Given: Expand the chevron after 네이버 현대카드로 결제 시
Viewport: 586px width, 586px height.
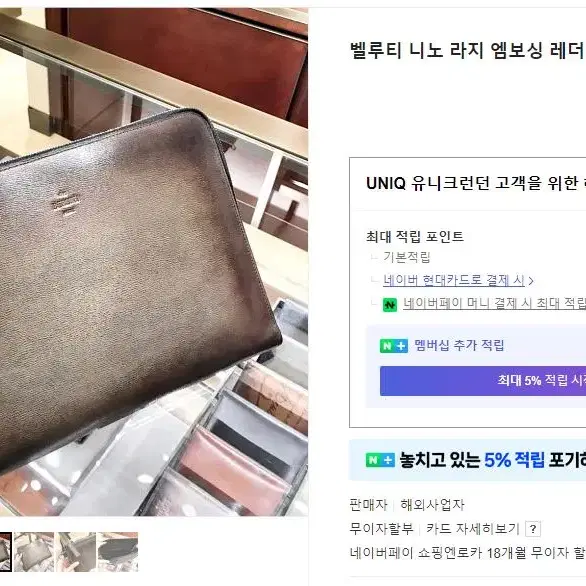Looking at the screenshot, I should 531,281.
